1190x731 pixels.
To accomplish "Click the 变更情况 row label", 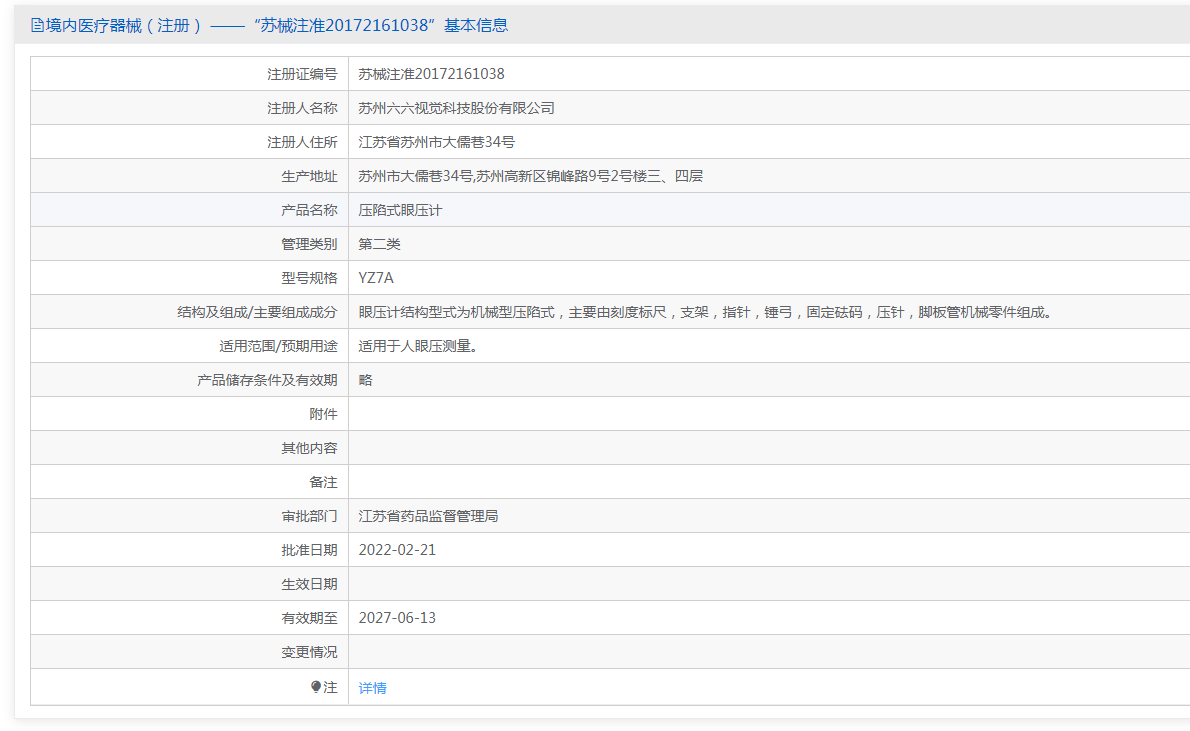I will coord(309,652).
